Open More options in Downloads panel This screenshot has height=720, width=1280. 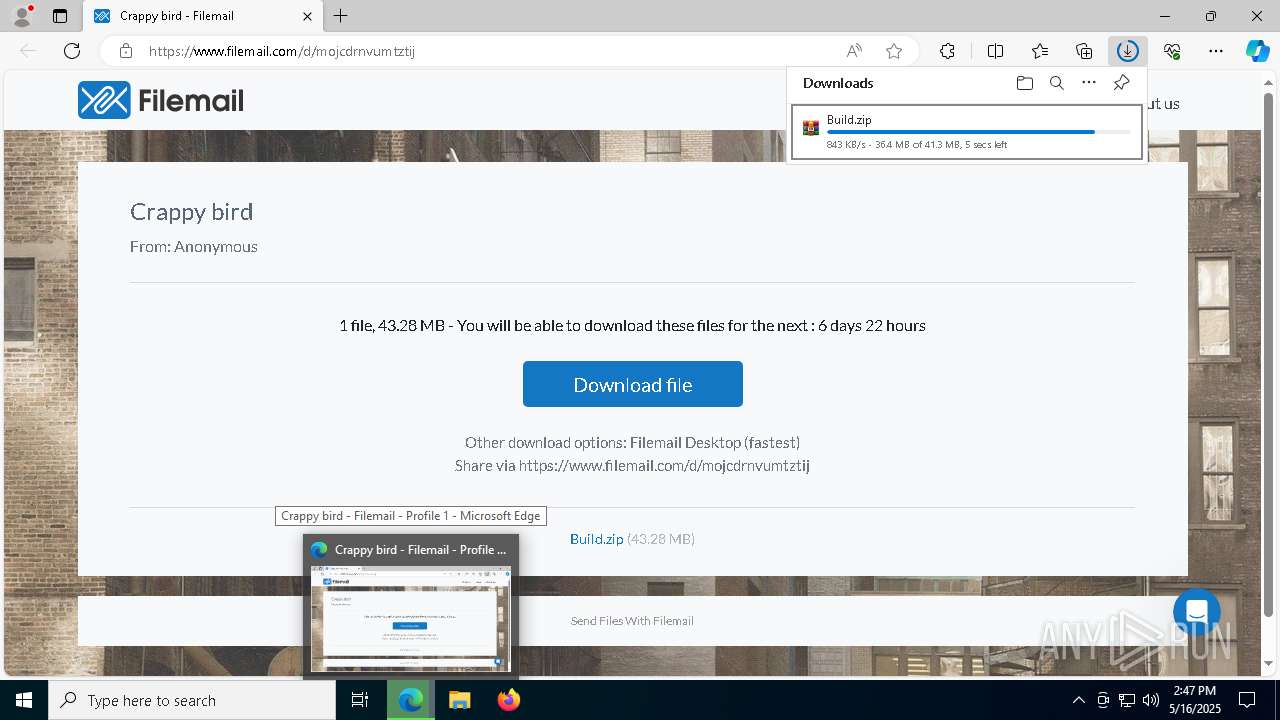[x=1089, y=83]
